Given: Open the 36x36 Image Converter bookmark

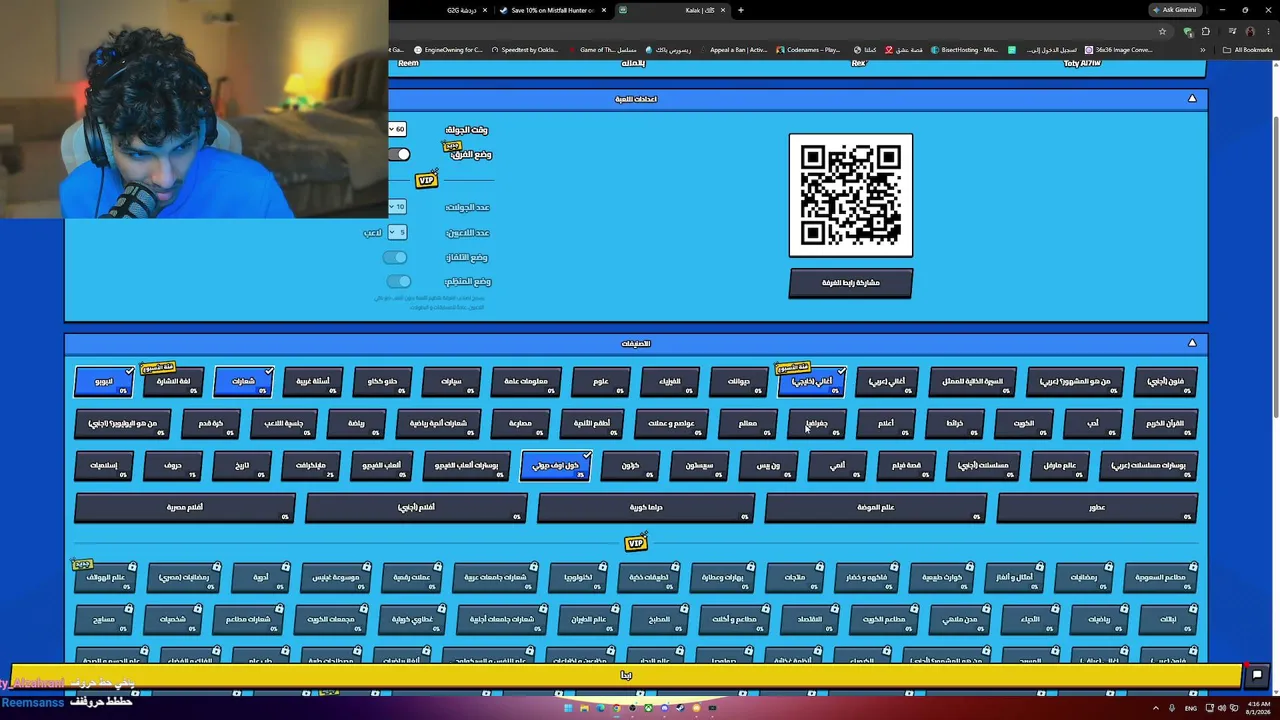Looking at the screenshot, I should click(1119, 50).
